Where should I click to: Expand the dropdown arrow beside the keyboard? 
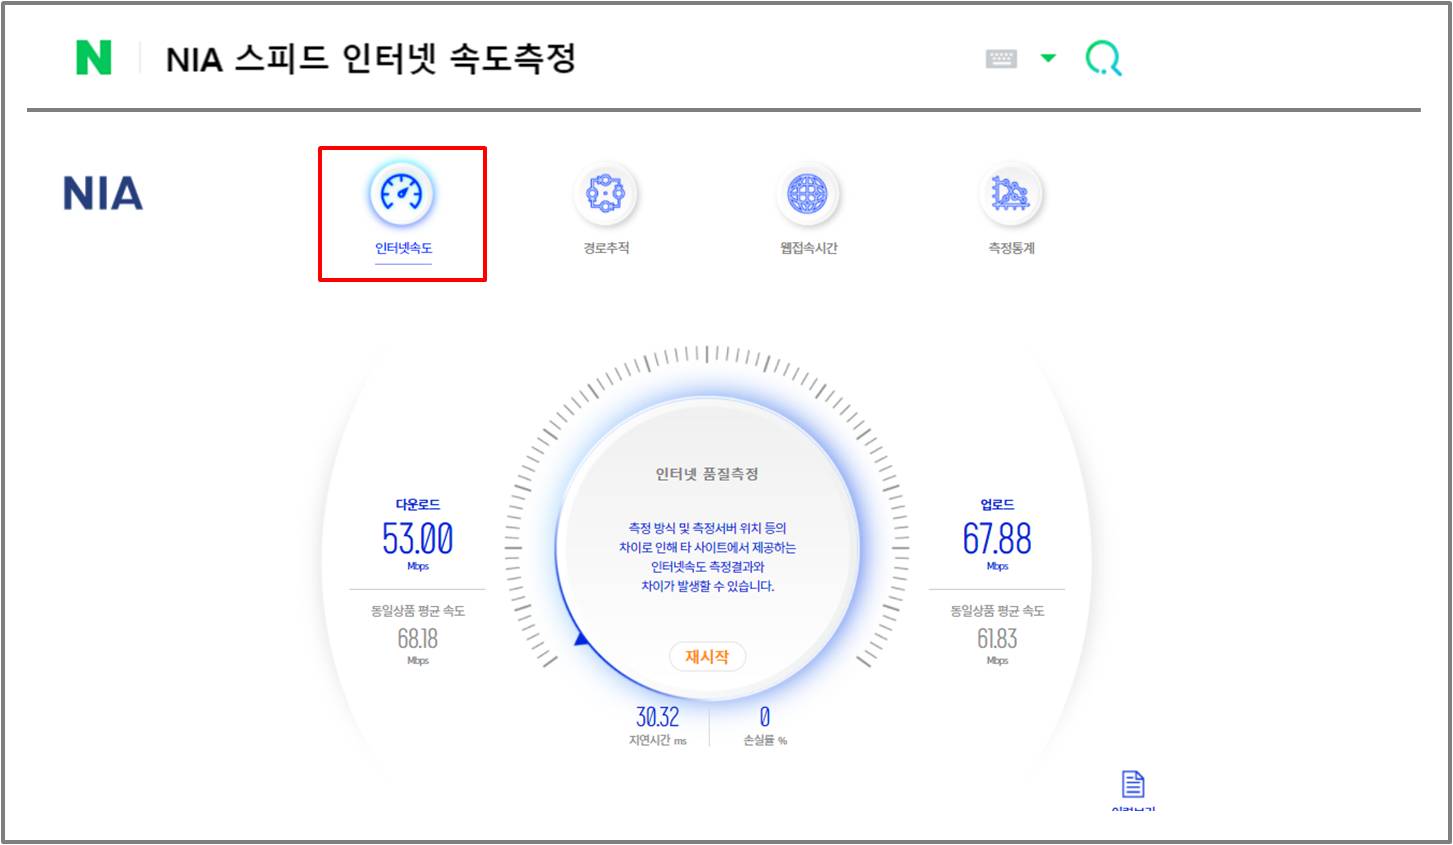click(x=1048, y=58)
